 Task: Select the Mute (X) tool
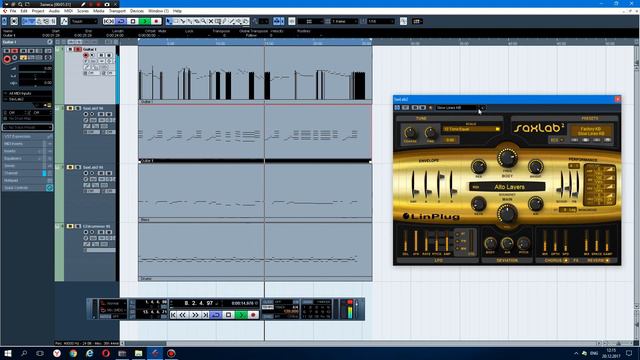(x=211, y=21)
